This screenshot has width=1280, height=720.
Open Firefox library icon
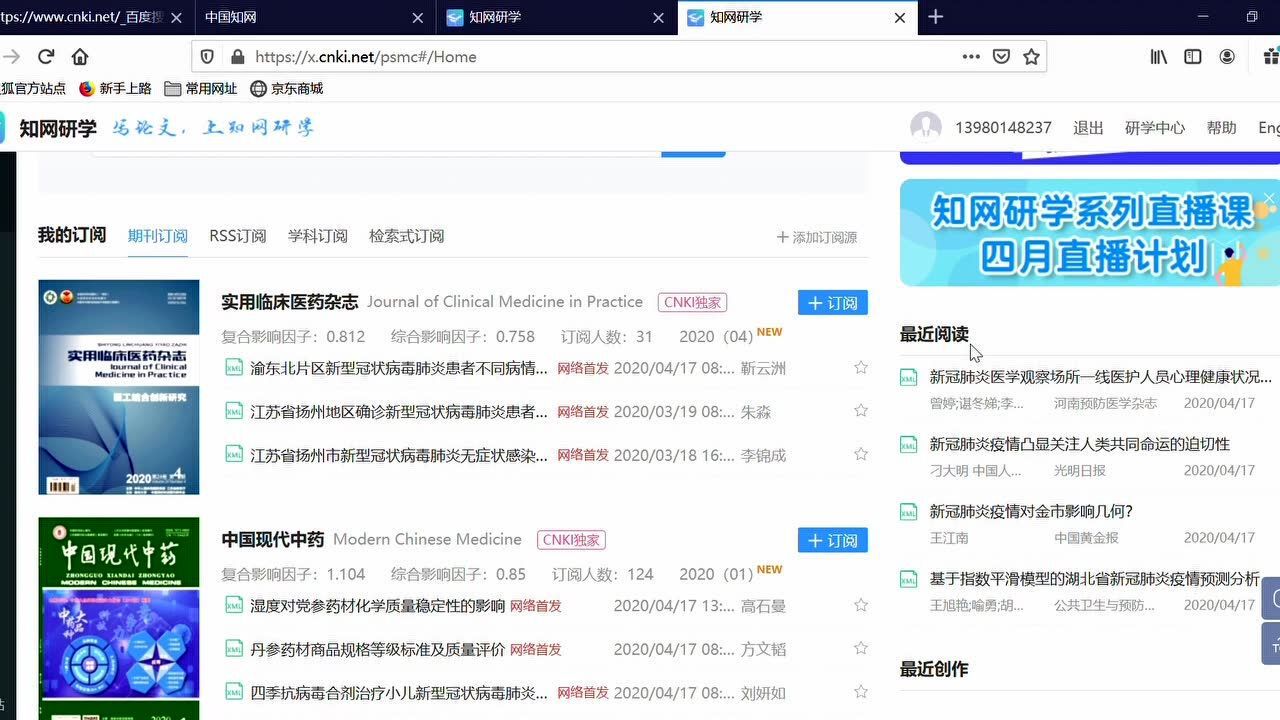coord(1159,57)
